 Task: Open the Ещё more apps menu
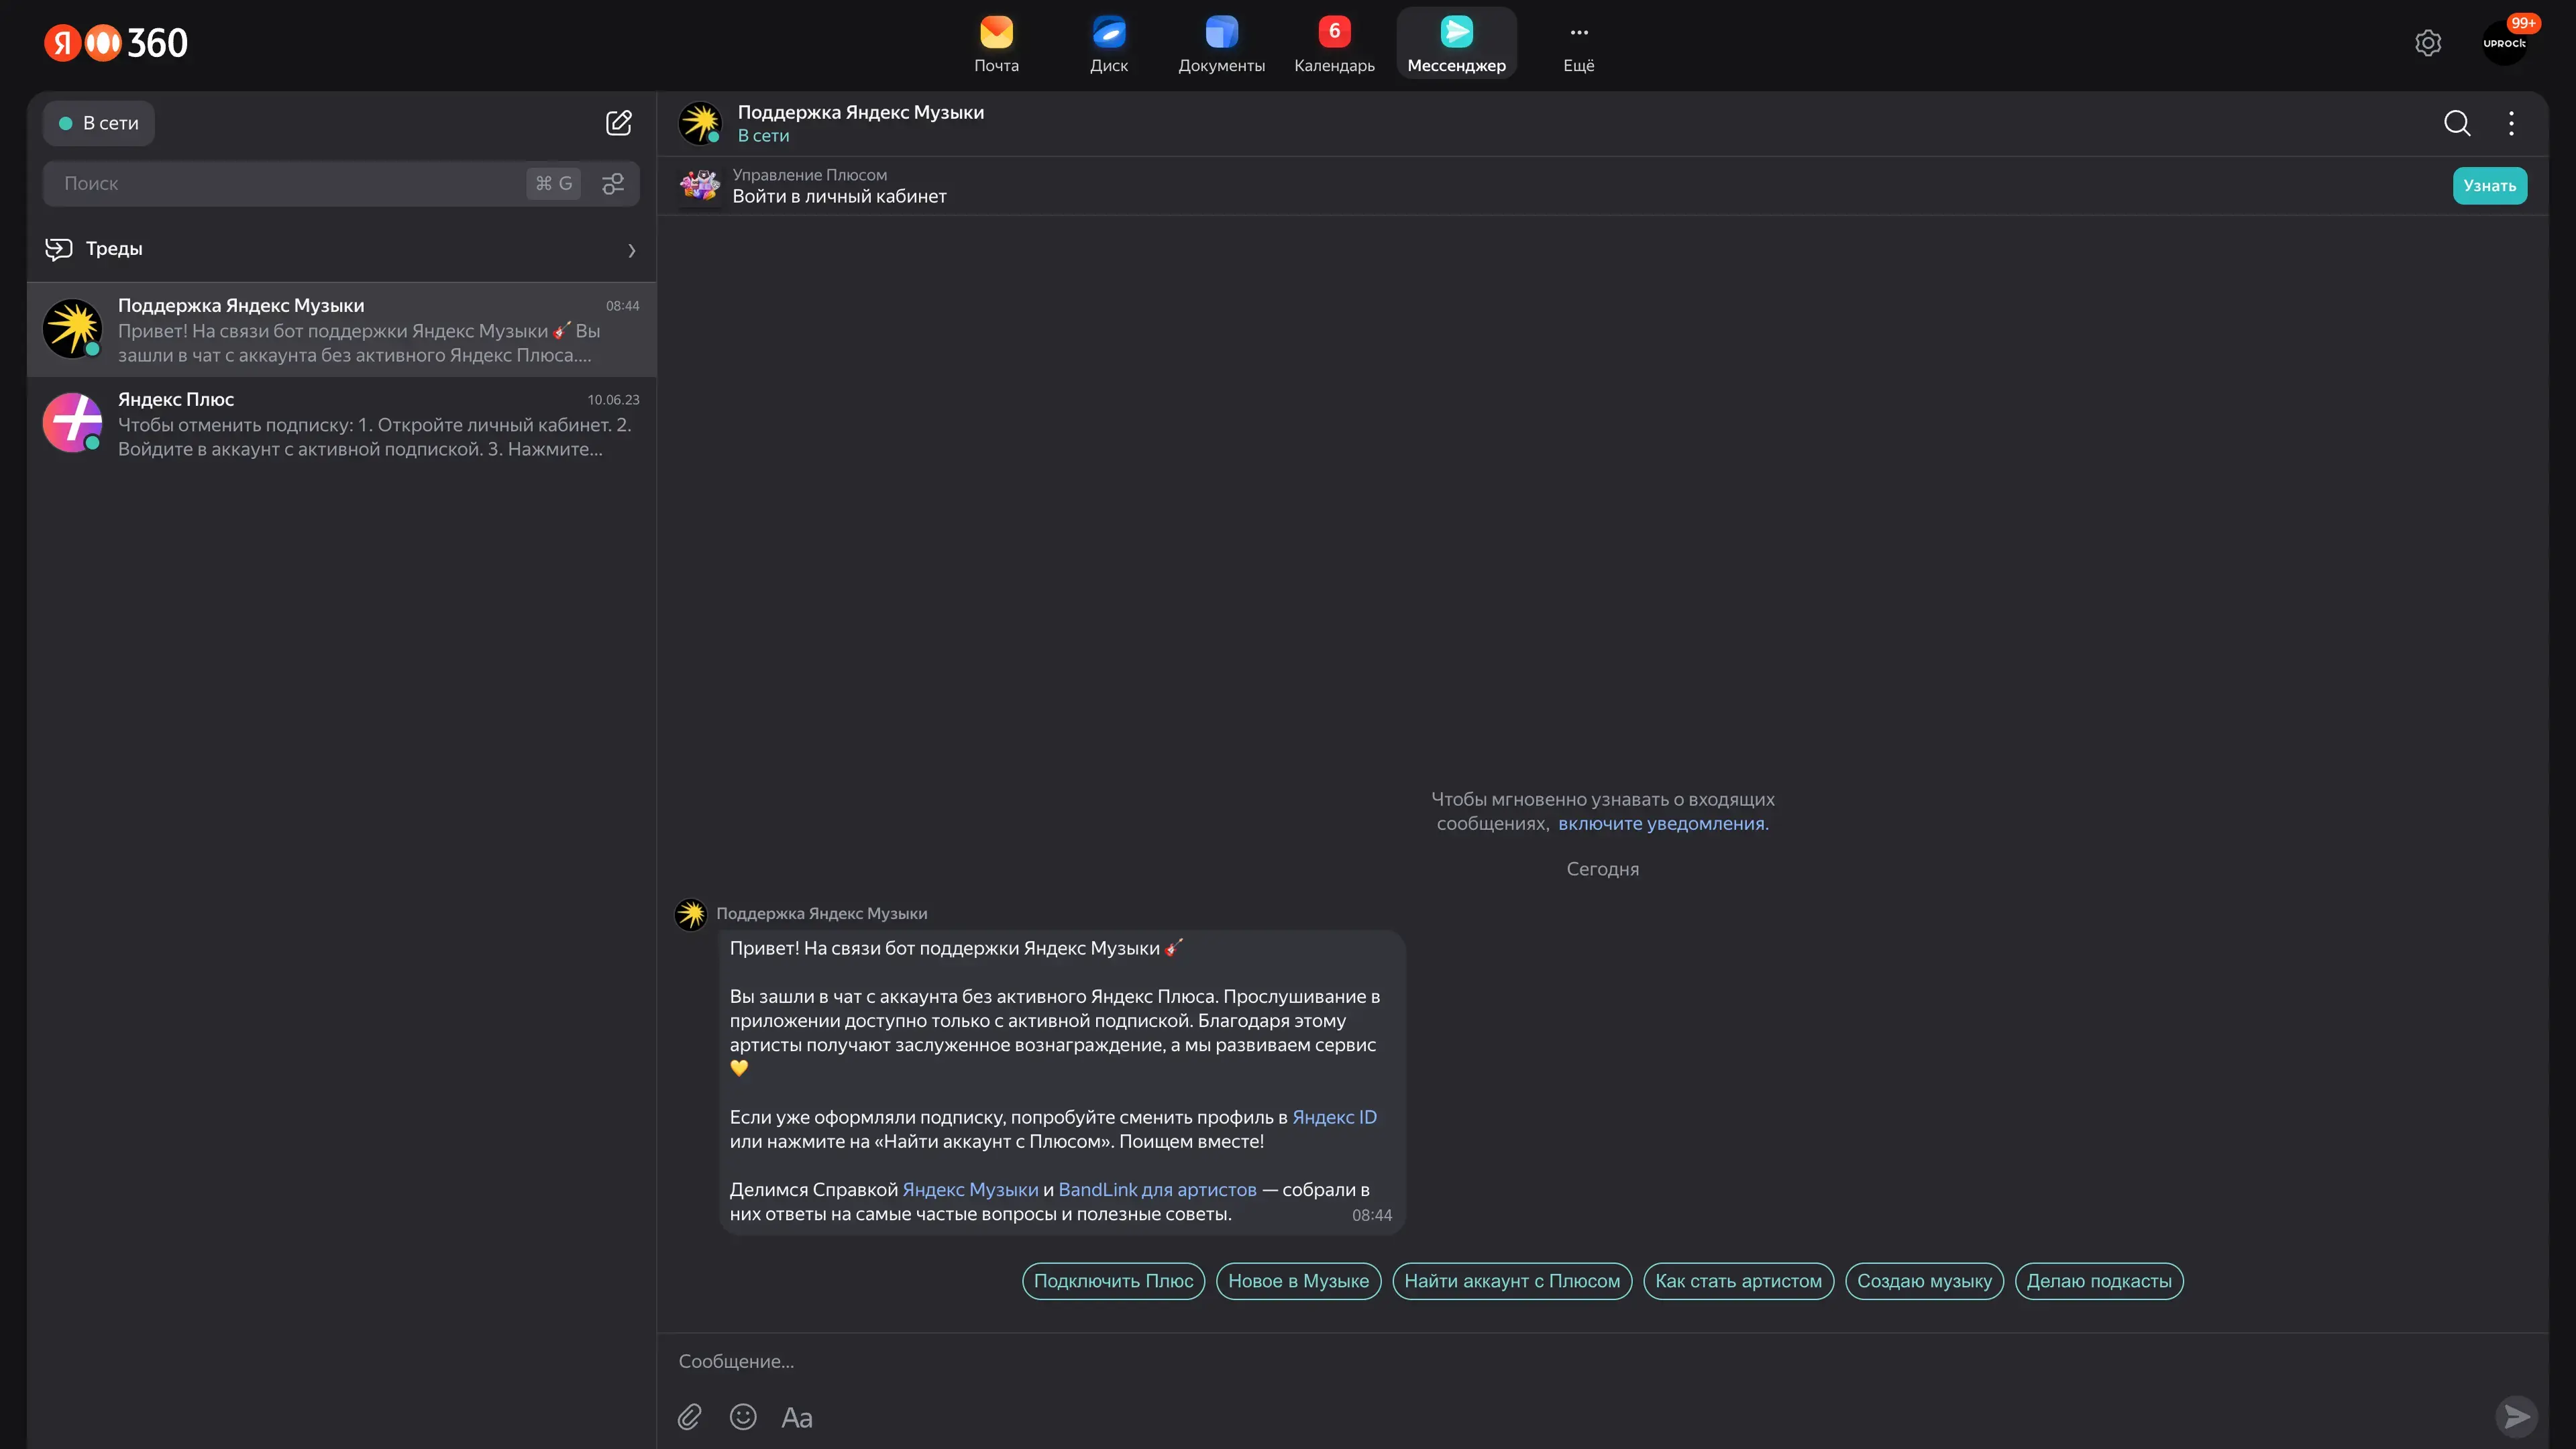1578,45
